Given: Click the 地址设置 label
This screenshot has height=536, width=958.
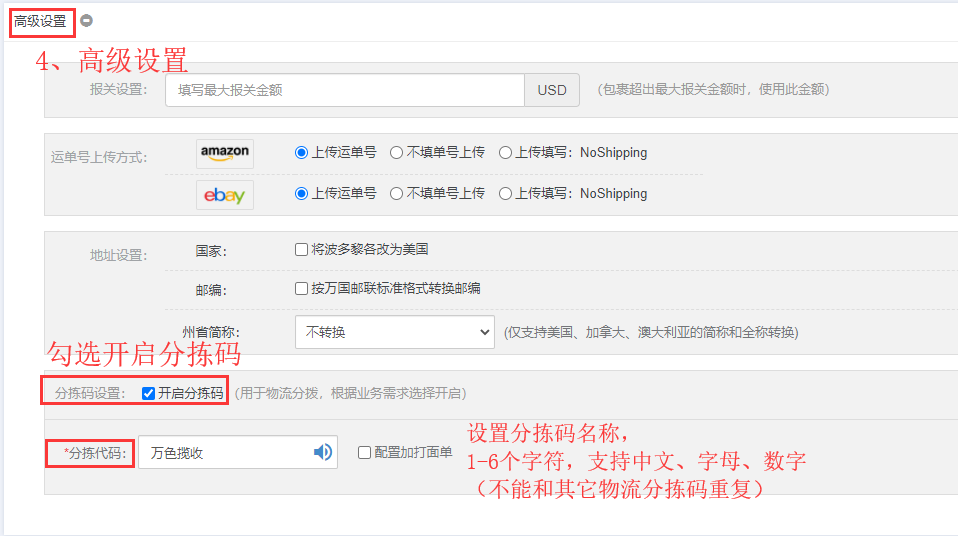Looking at the screenshot, I should click(119, 255).
